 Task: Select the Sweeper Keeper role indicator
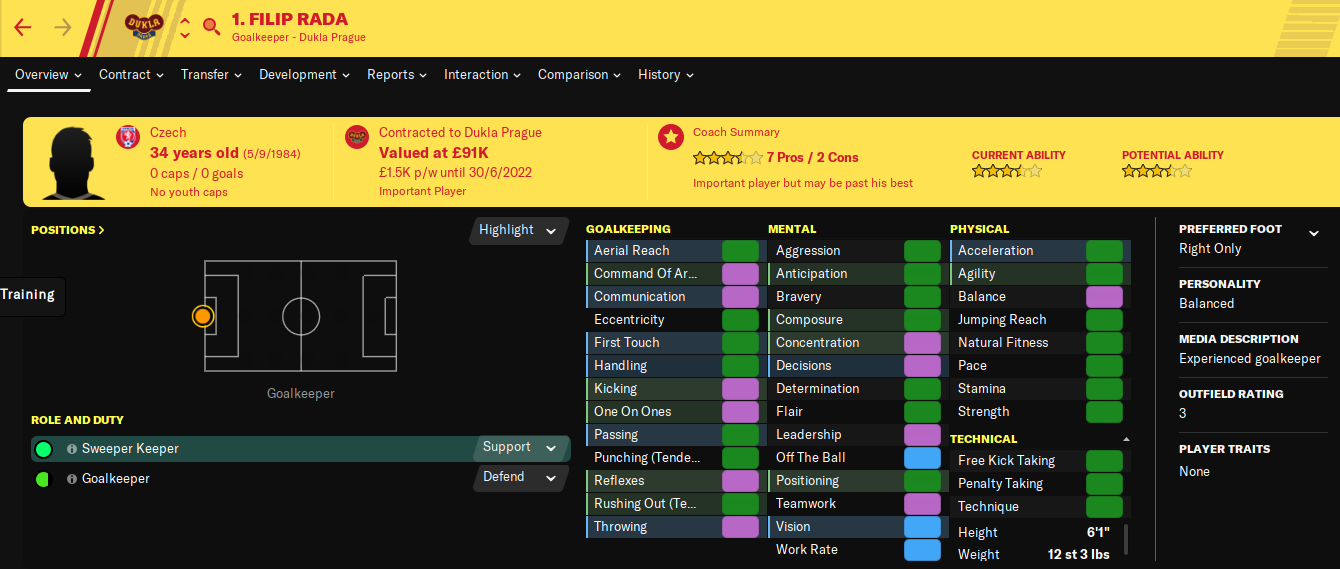pyautogui.click(x=43, y=449)
